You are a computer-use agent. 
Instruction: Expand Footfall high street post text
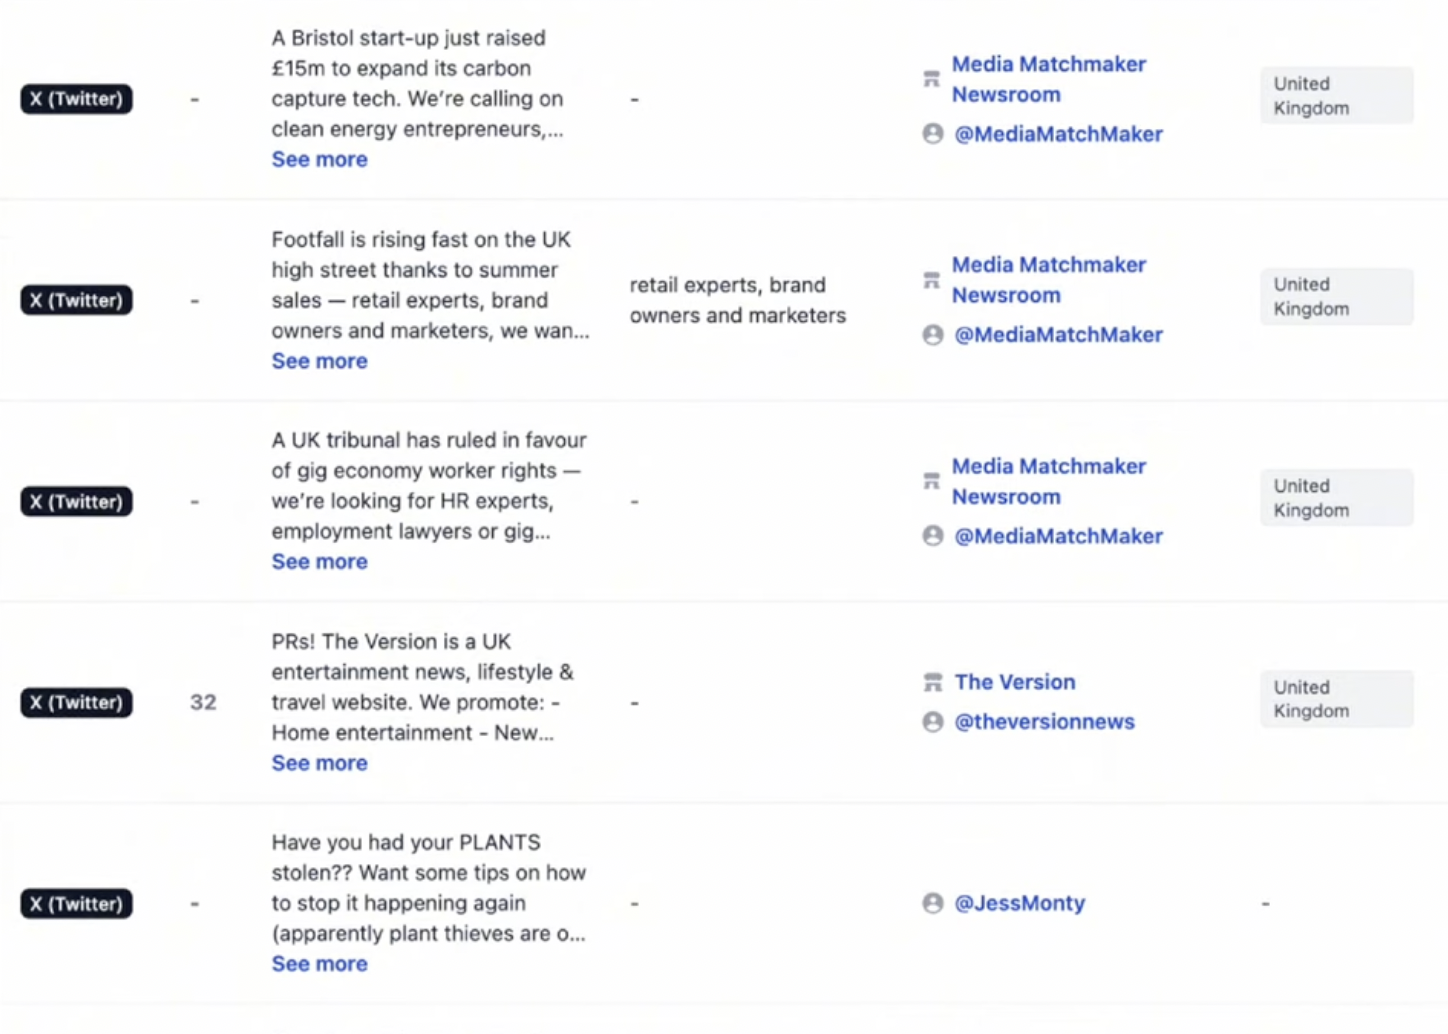(319, 361)
